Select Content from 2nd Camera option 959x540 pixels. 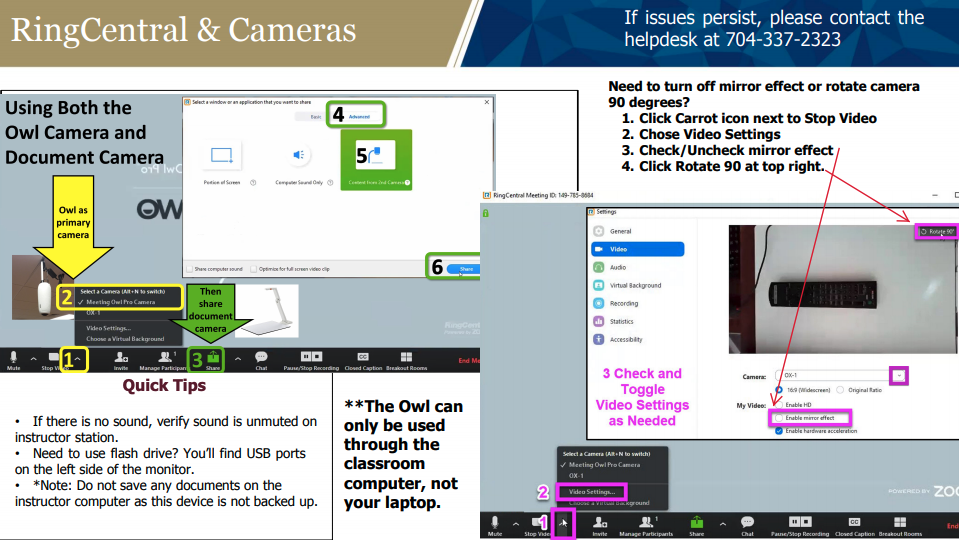(376, 160)
